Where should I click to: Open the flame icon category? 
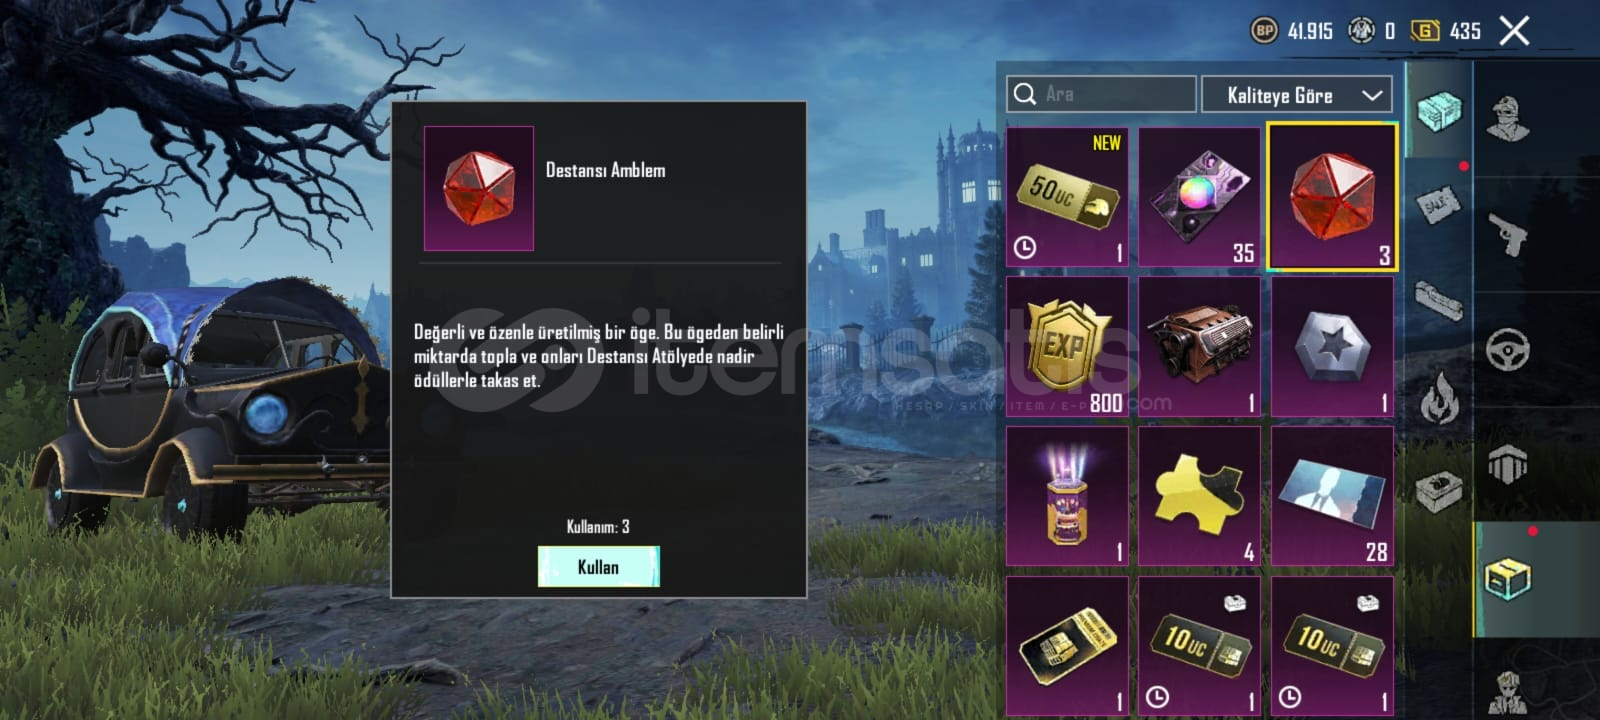pos(1439,396)
